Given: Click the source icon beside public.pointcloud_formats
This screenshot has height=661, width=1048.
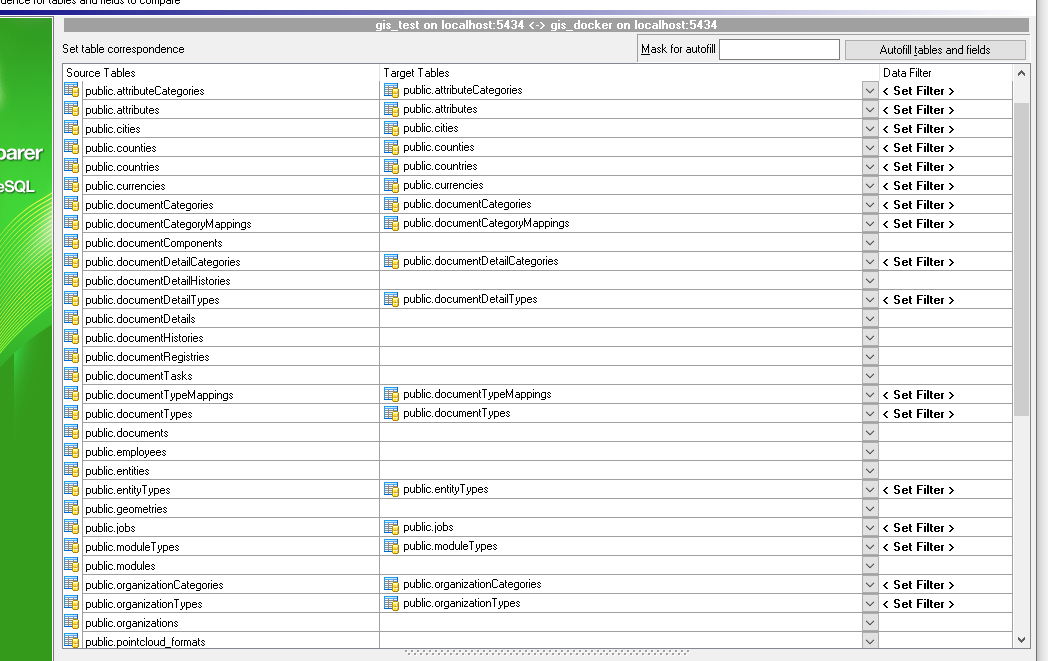Looking at the screenshot, I should (x=71, y=641).
